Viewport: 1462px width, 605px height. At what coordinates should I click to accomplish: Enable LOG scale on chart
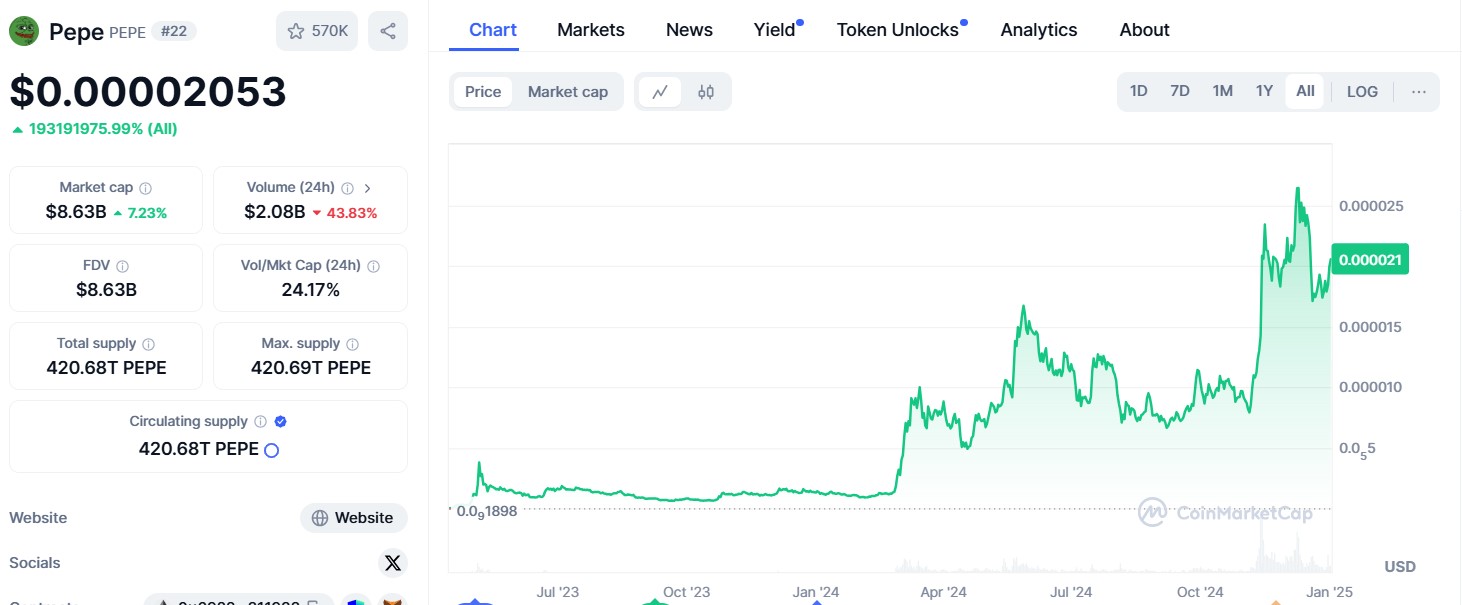[1362, 92]
